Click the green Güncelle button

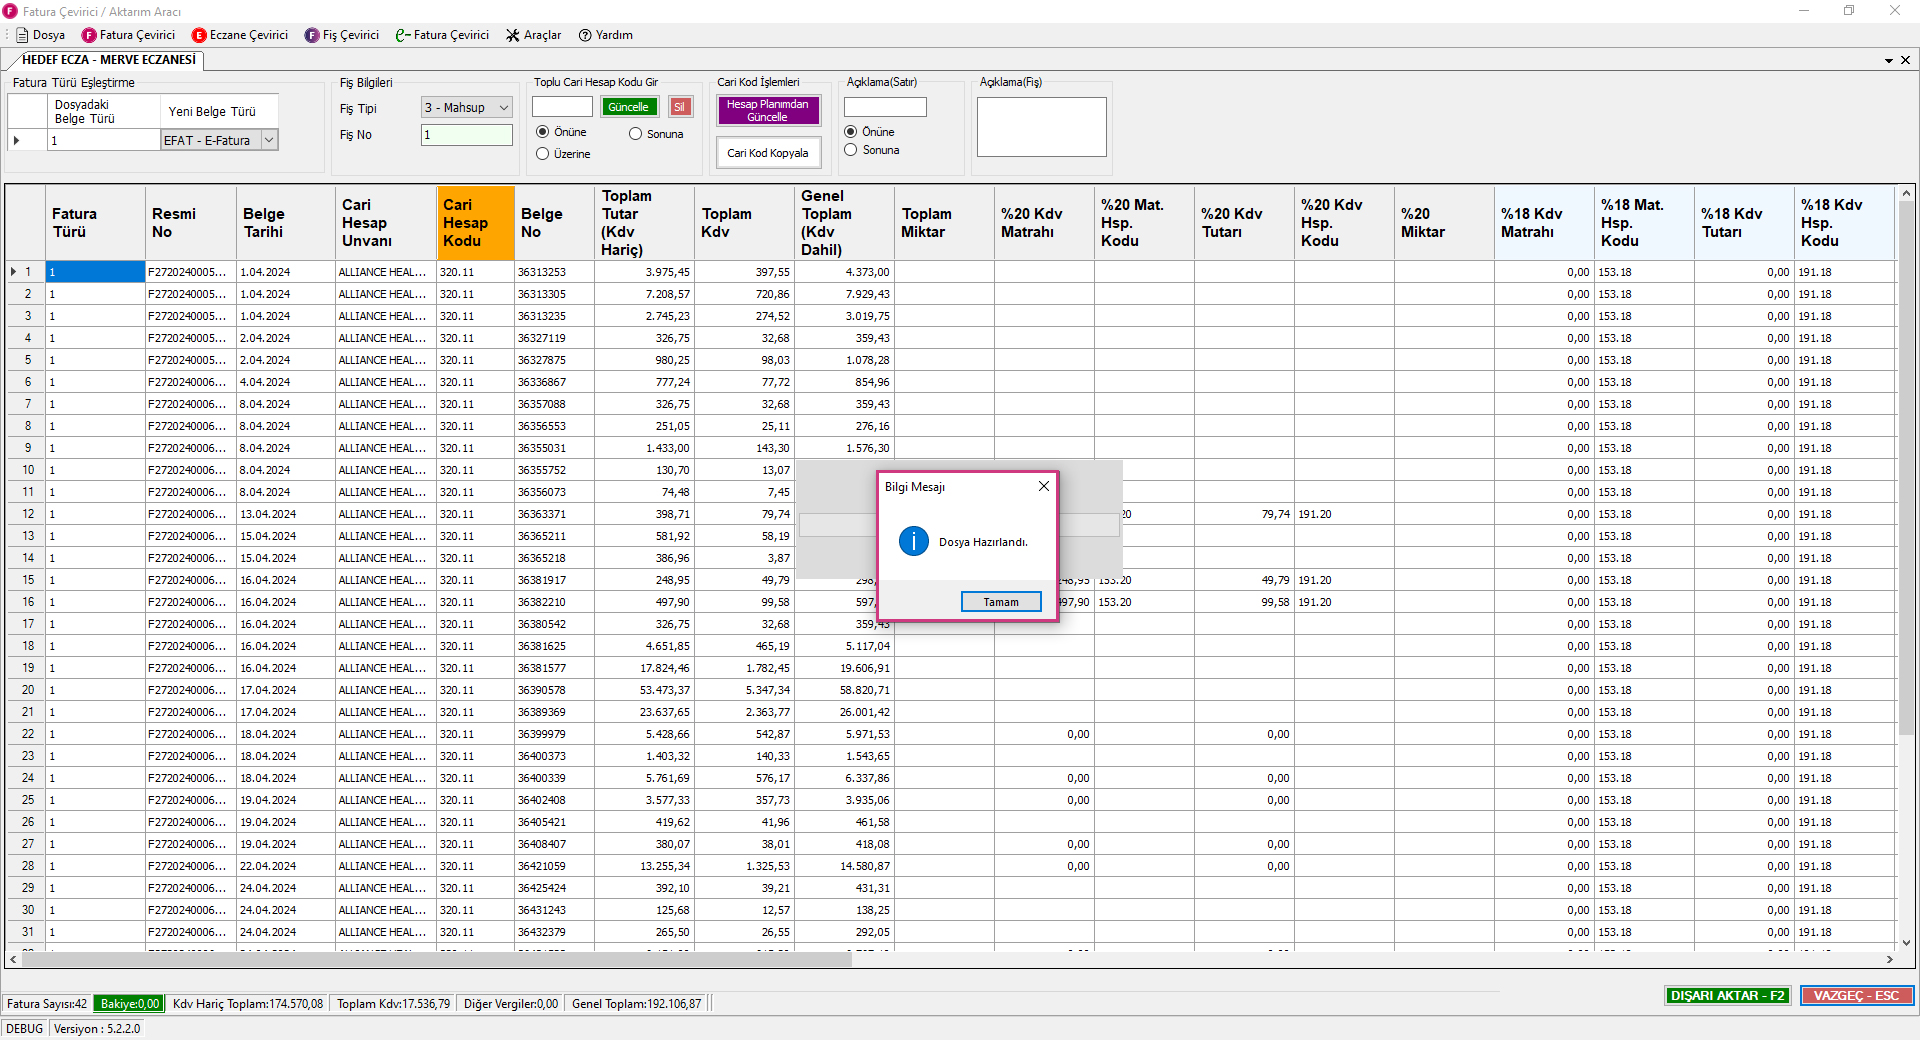point(628,107)
